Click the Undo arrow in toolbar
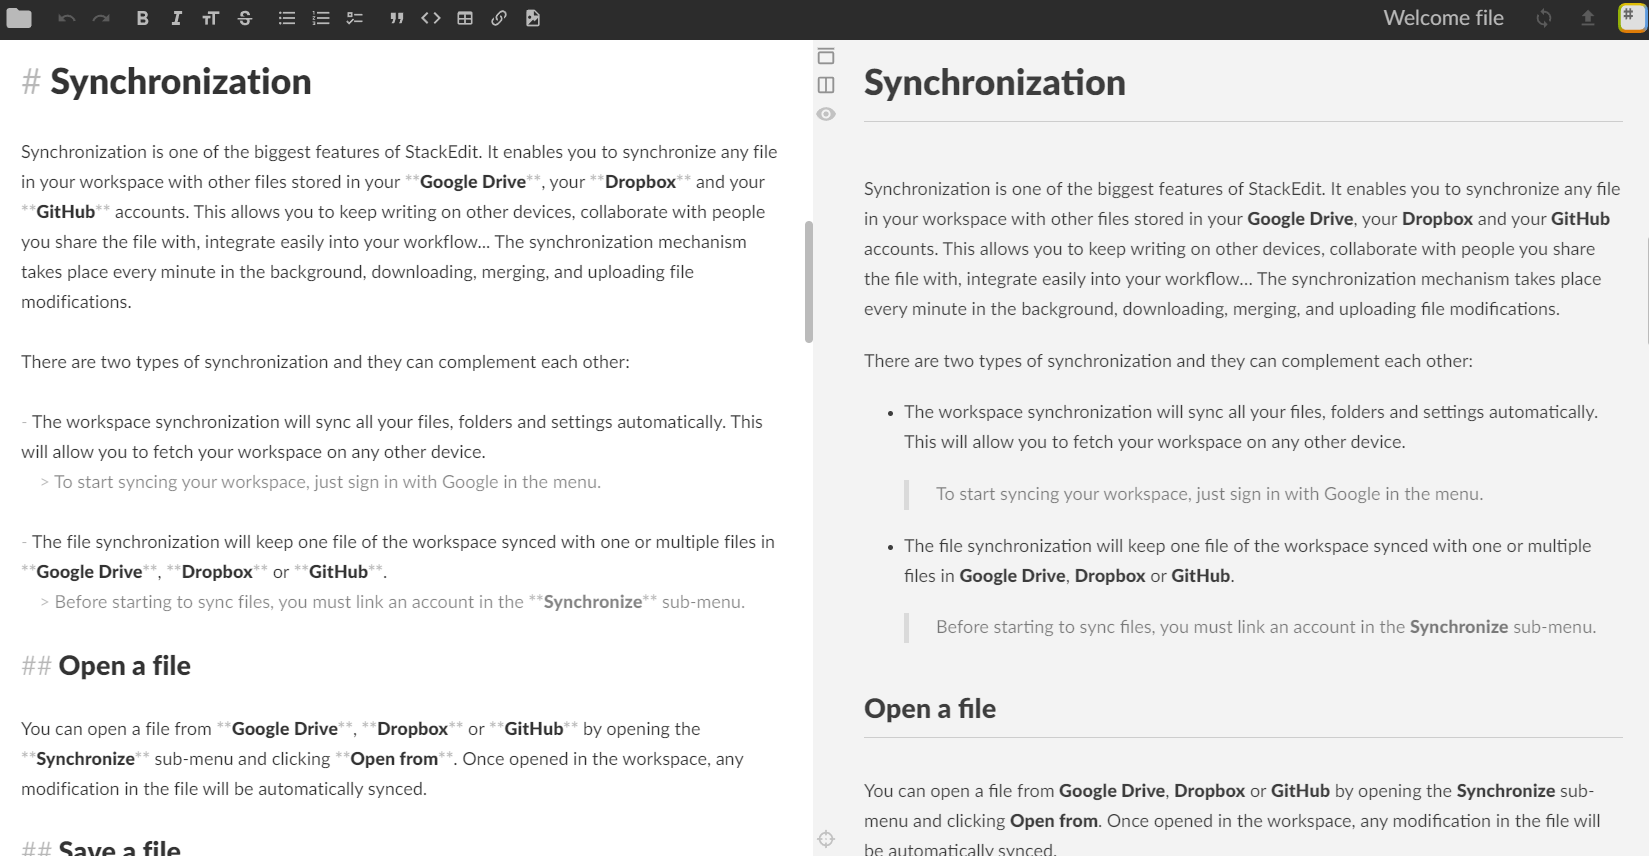Image resolution: width=1649 pixels, height=856 pixels. (67, 18)
